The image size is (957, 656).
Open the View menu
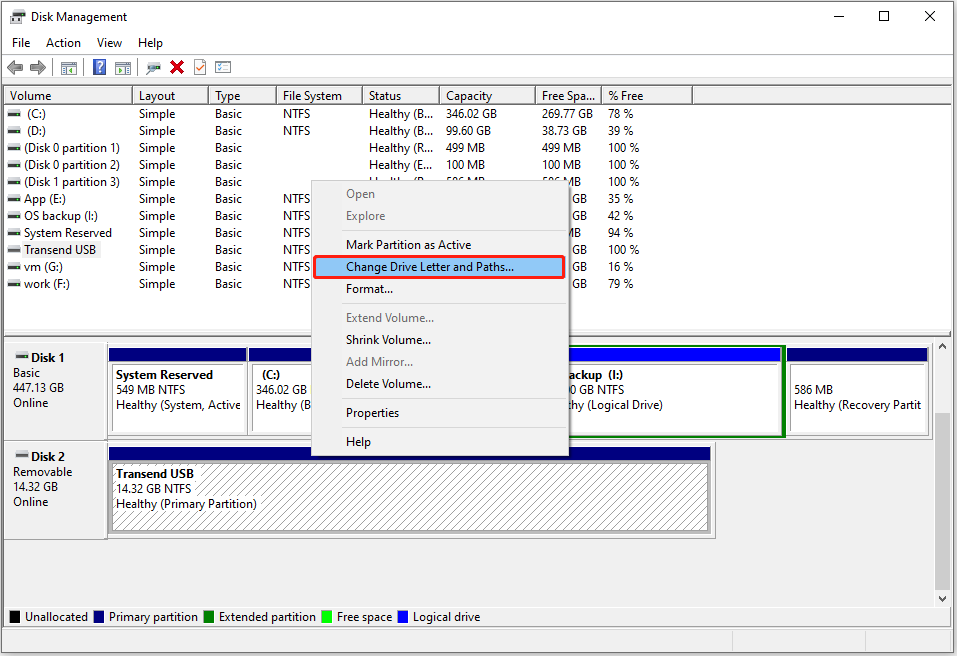pos(109,42)
